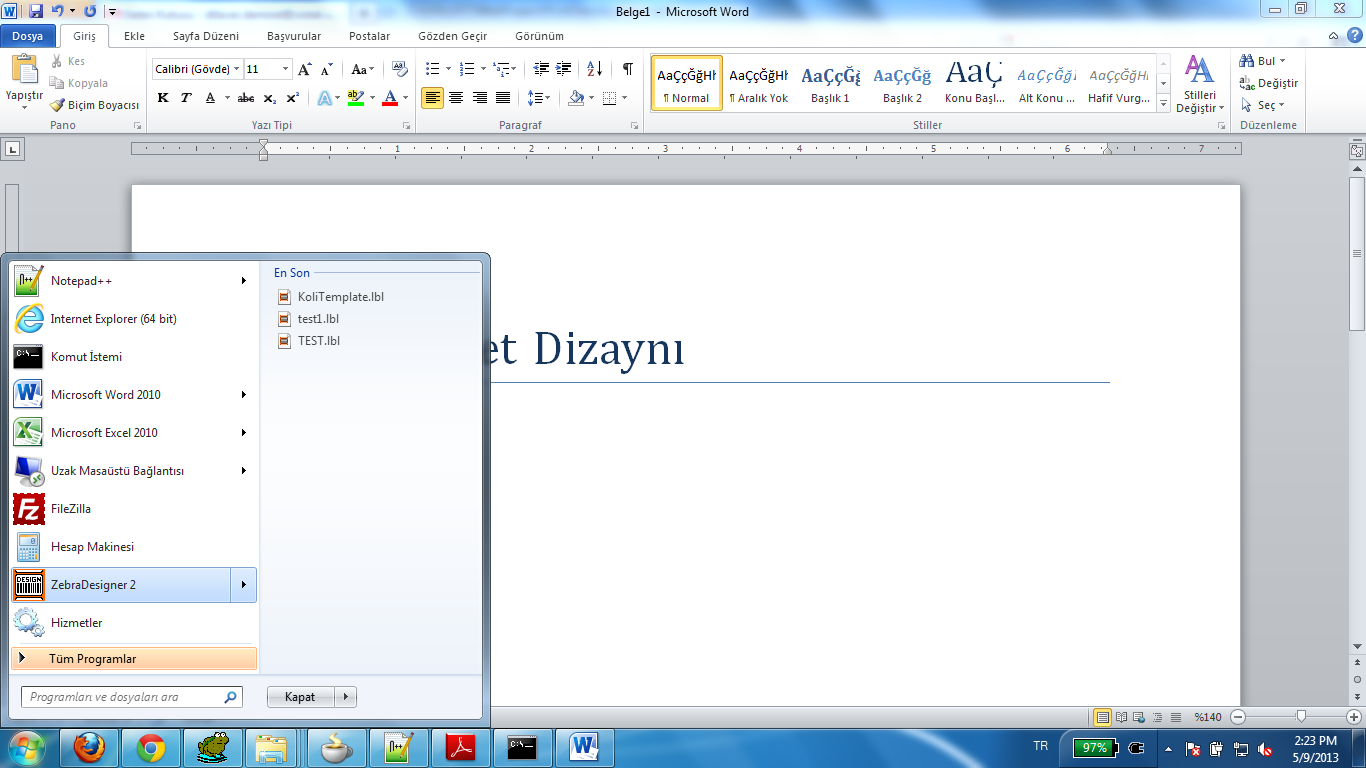Open font name dropdown Calibri (Gövde)
This screenshot has width=1366, height=768.
236,69
